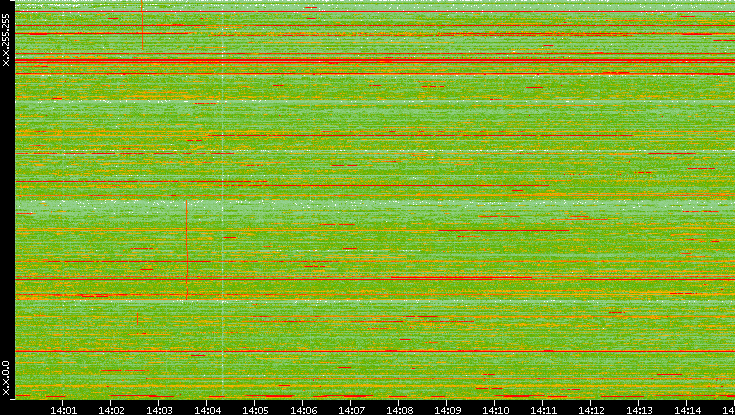The image size is (735, 415).
Task: Click the 14:01 time axis label
Action: (63, 411)
